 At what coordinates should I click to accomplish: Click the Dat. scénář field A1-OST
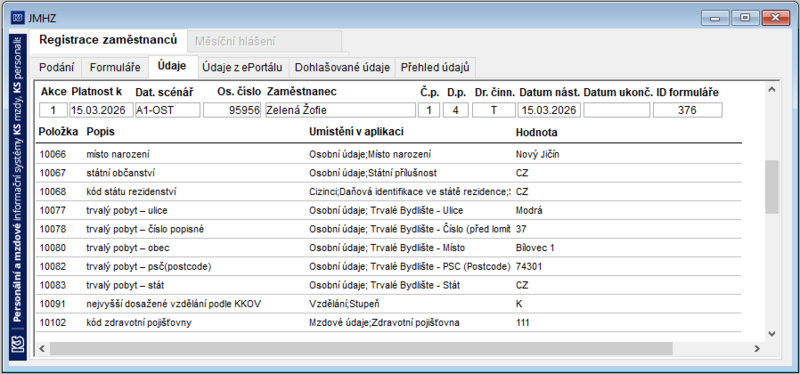click(x=167, y=110)
